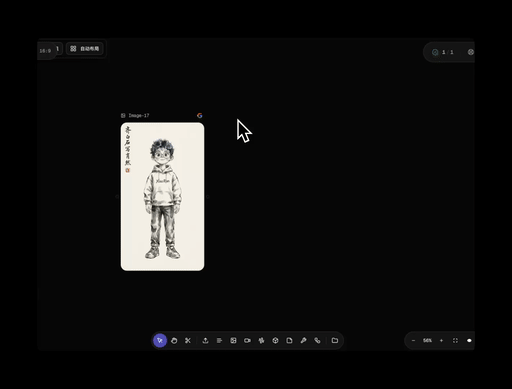Viewport: 512px width, 389px height.
Task: Click the circular status icon beside 1/1
Action: 435,52
